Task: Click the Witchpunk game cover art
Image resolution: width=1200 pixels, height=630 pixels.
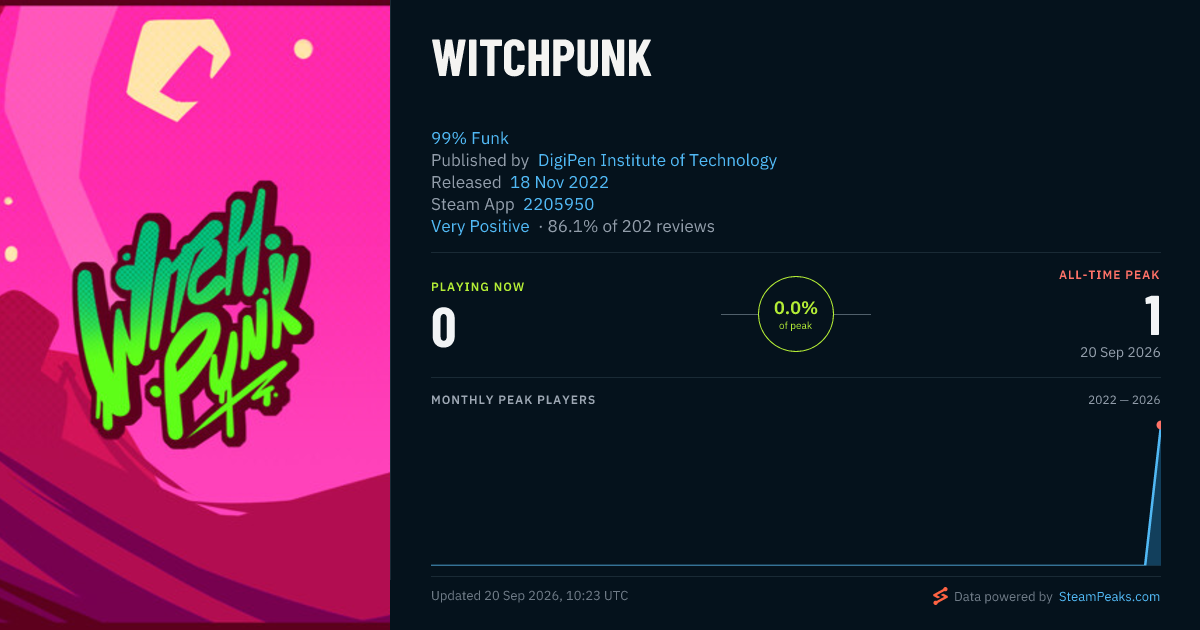Action: (195, 315)
